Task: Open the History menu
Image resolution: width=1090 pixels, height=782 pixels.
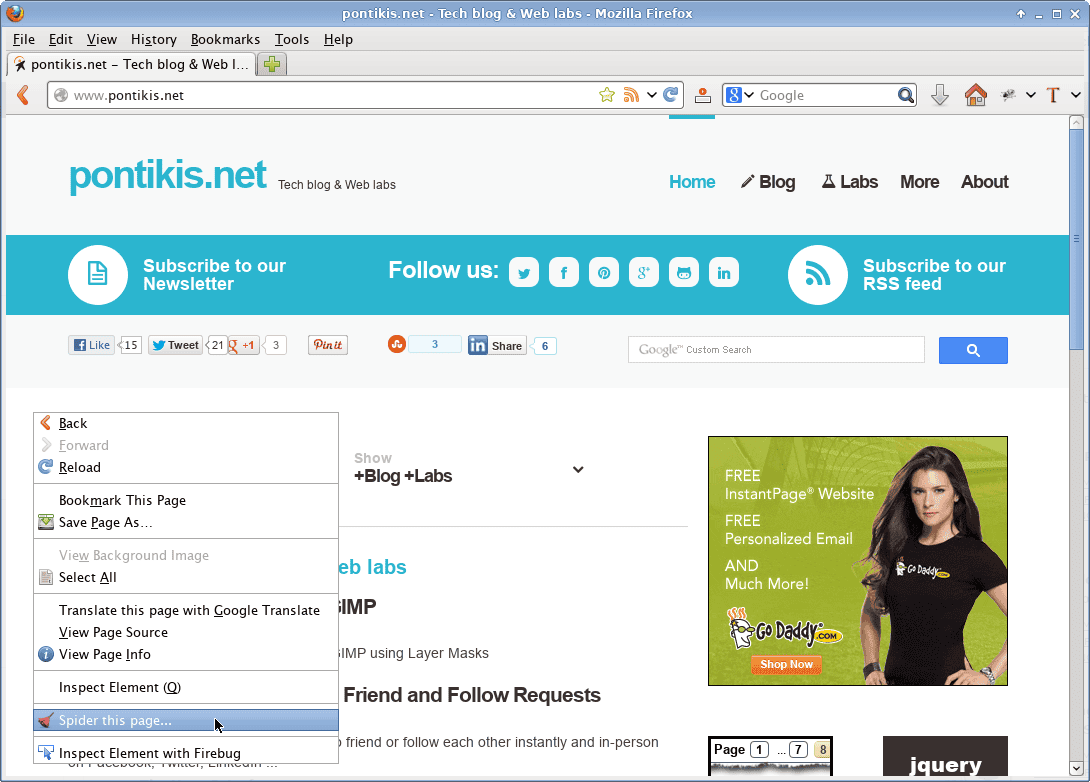Action: pyautogui.click(x=154, y=40)
